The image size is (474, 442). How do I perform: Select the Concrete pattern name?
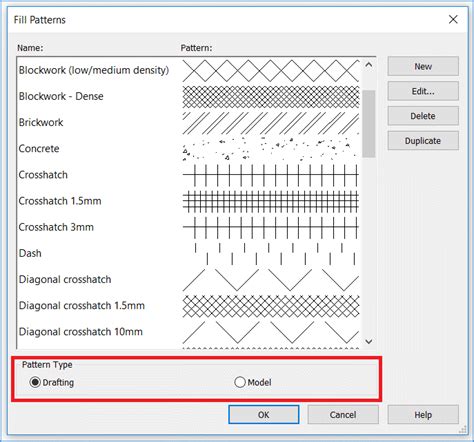coord(39,148)
